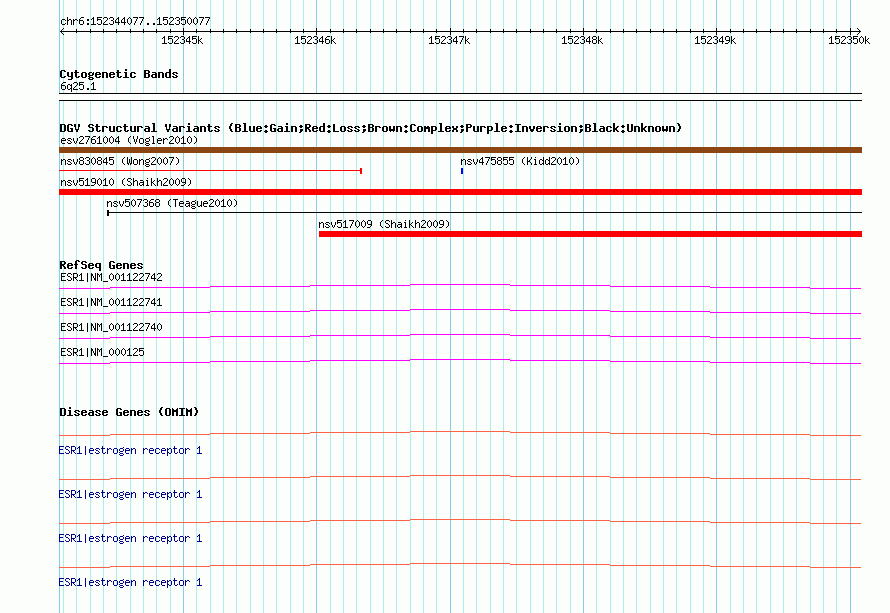Click the DGV Structural Variants track title
Viewport: 890px width, 613px height.
[370, 128]
